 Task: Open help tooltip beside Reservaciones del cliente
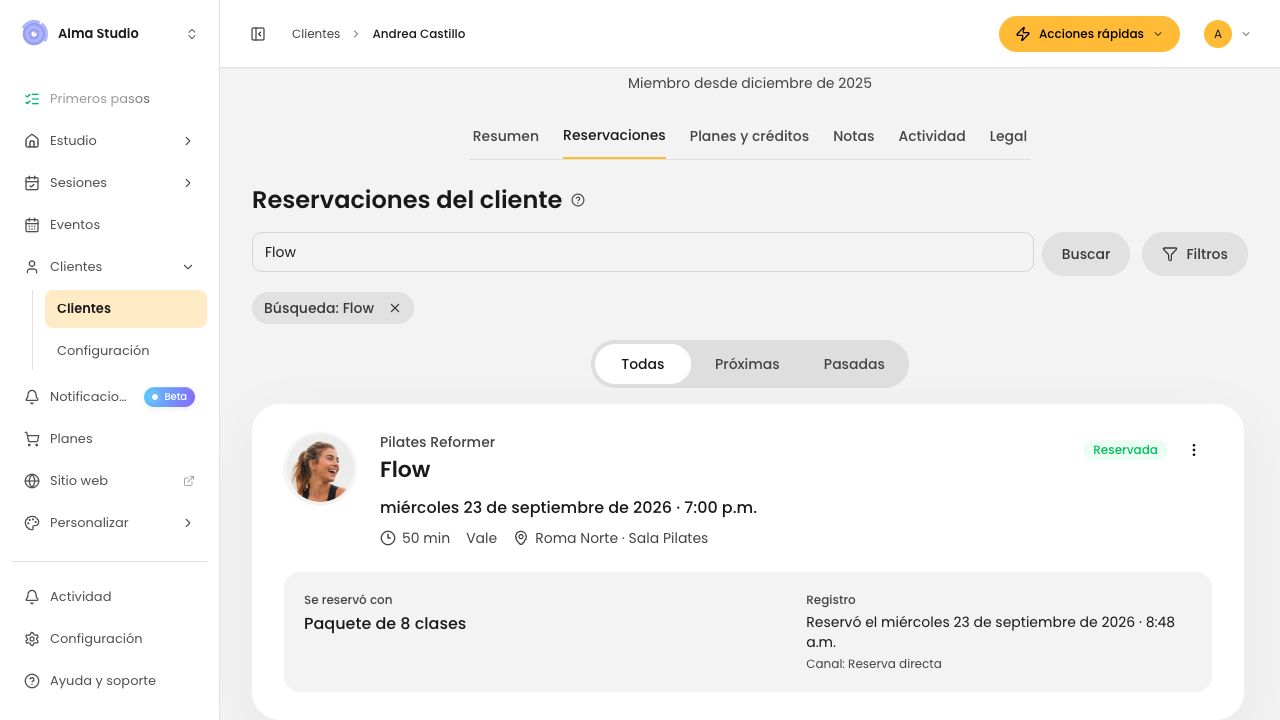(578, 200)
